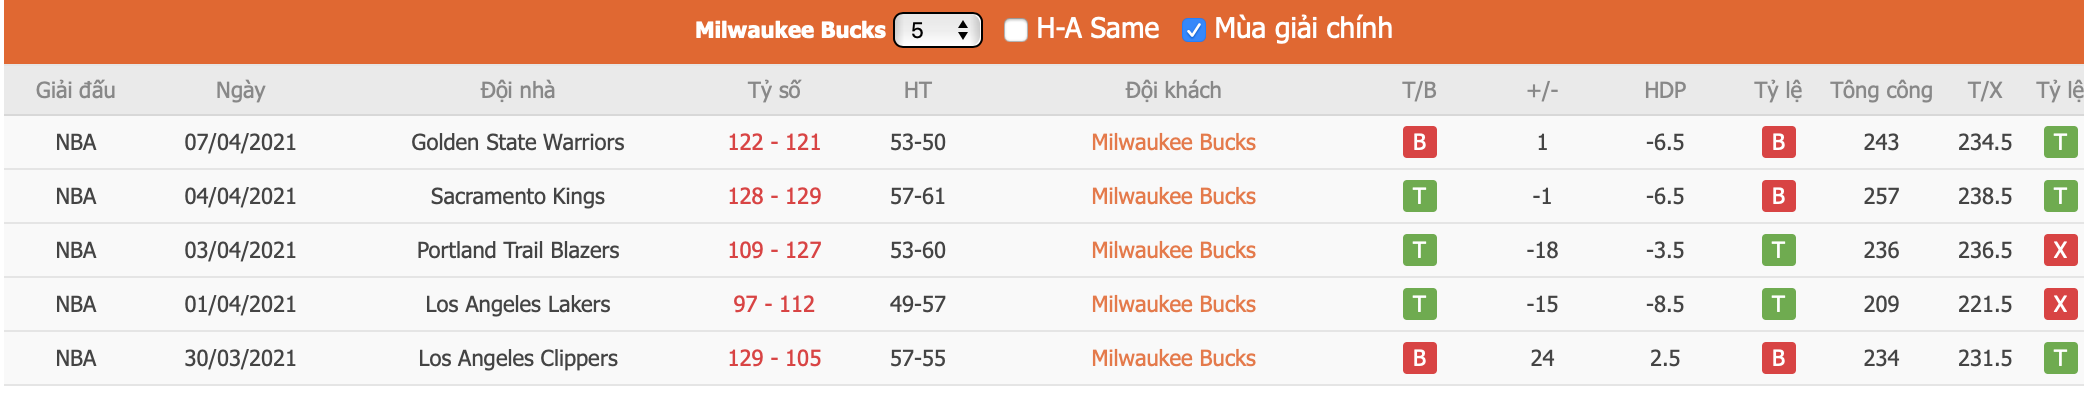Click the Tổng cộng column header
Screen dimensions: 2092x396
pyautogui.click(x=1881, y=90)
